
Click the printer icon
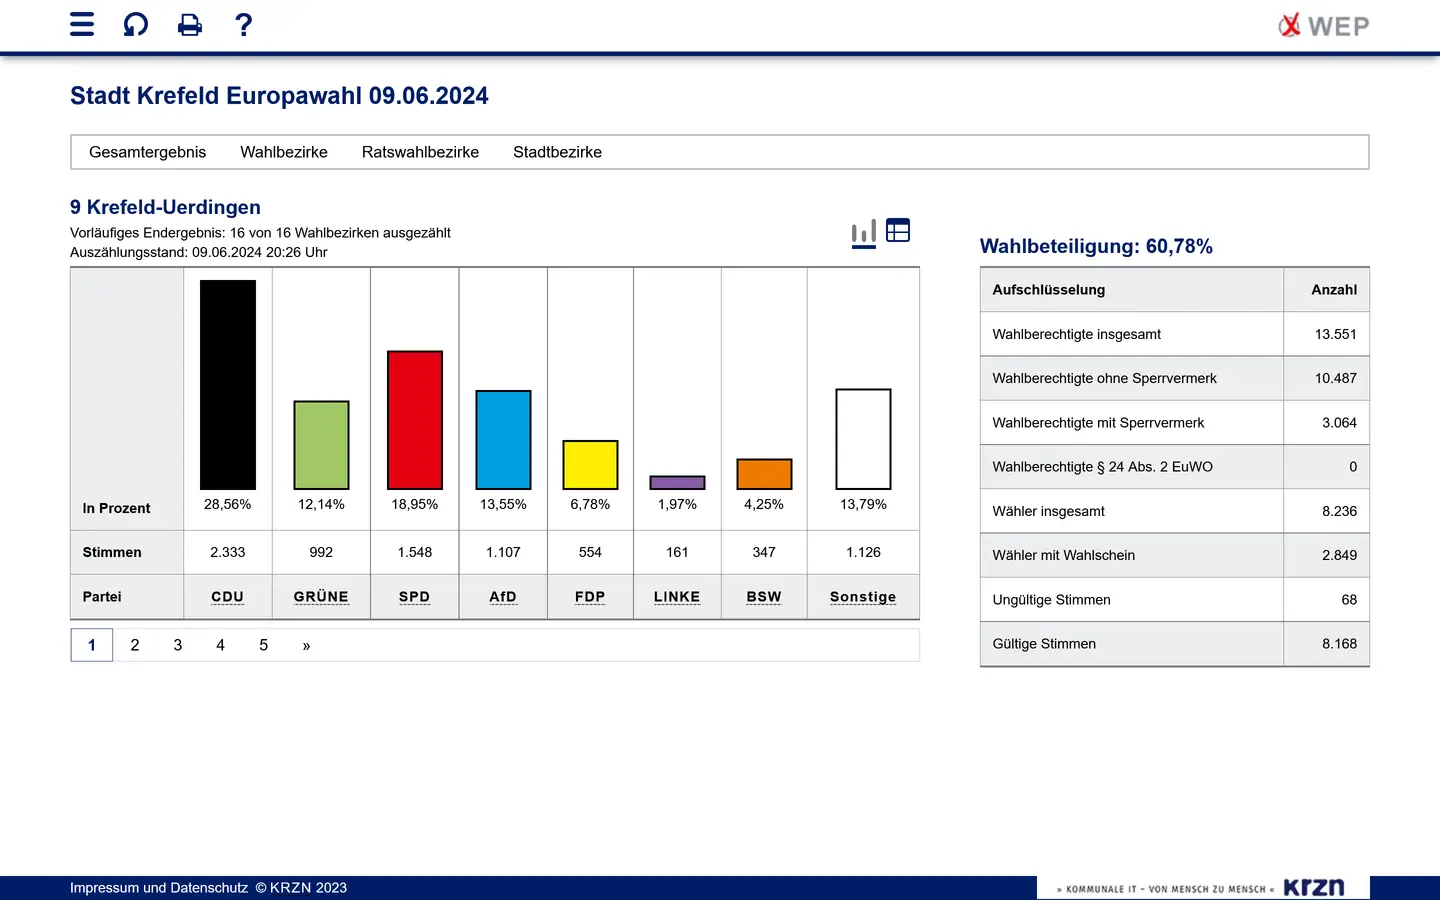pos(189,25)
